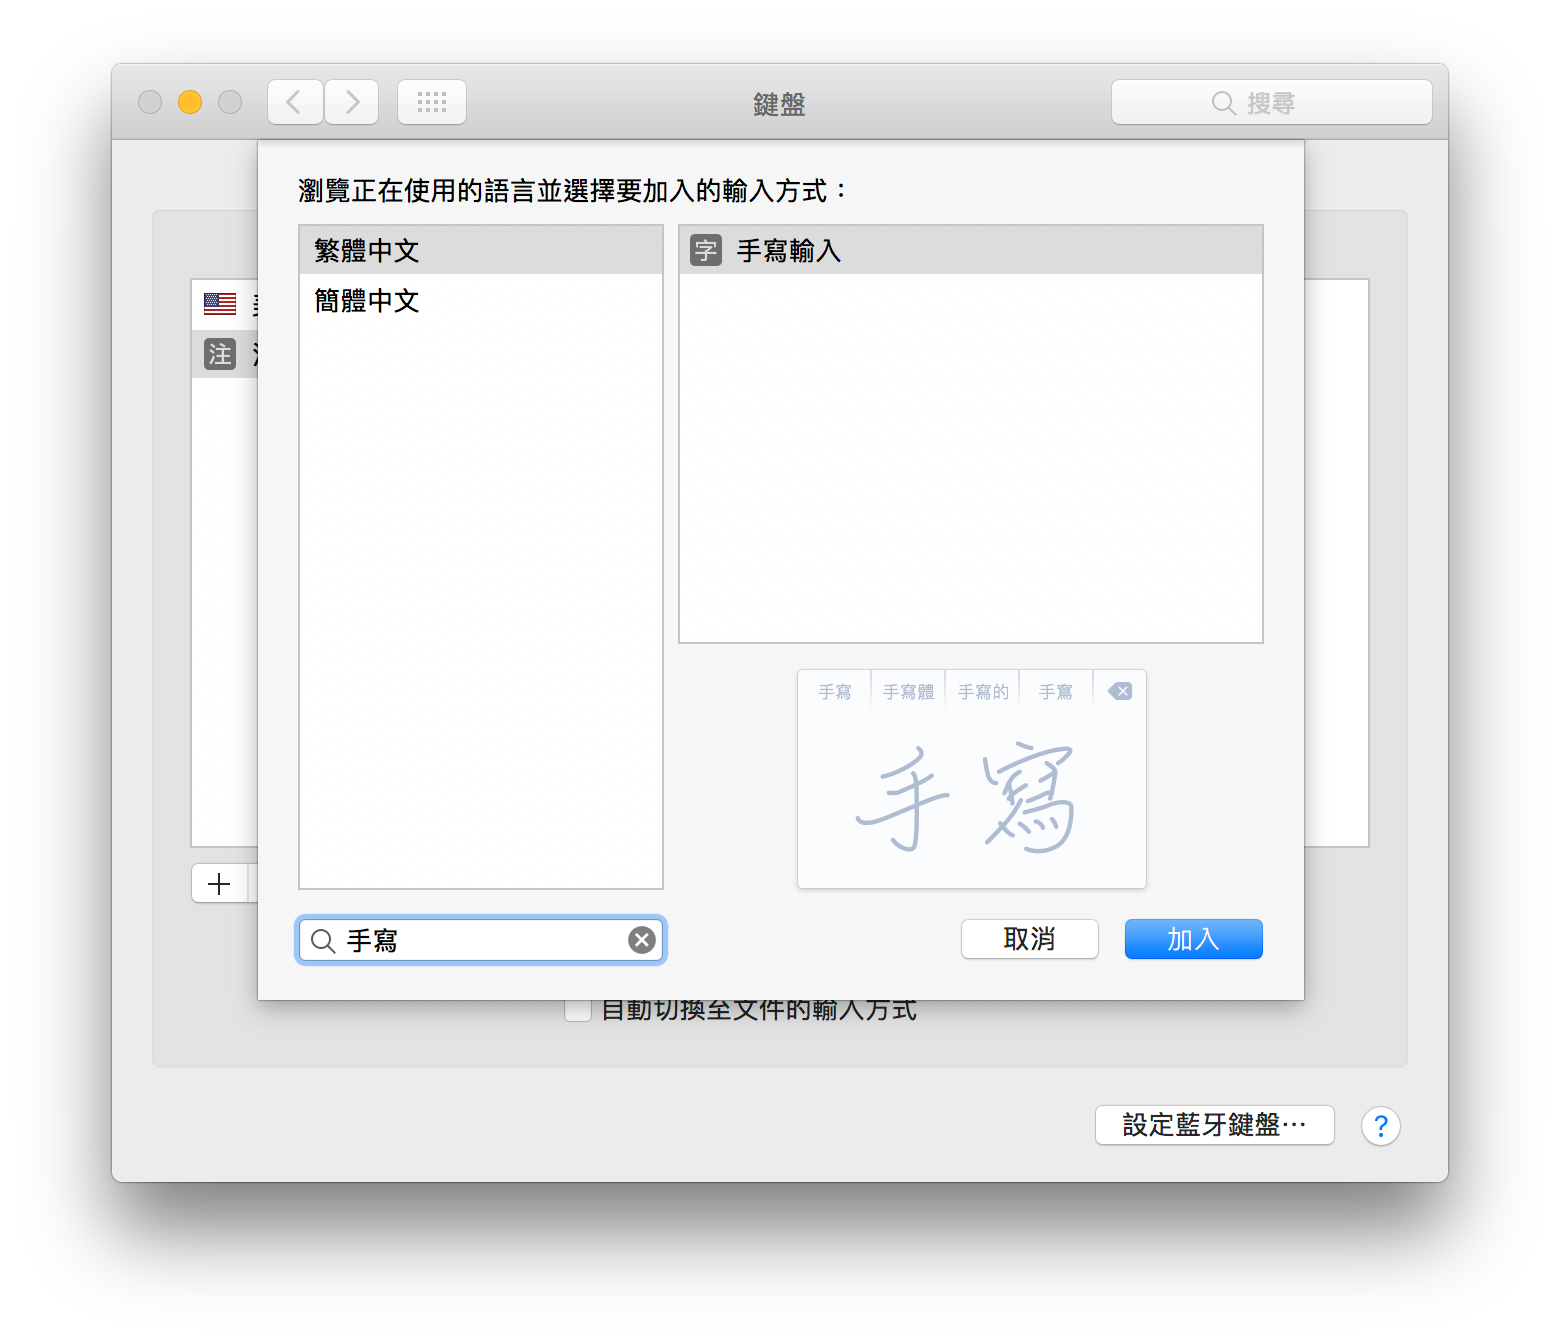1560x1342 pixels.
Task: Click the 手寫 search input field
Action: click(x=481, y=940)
